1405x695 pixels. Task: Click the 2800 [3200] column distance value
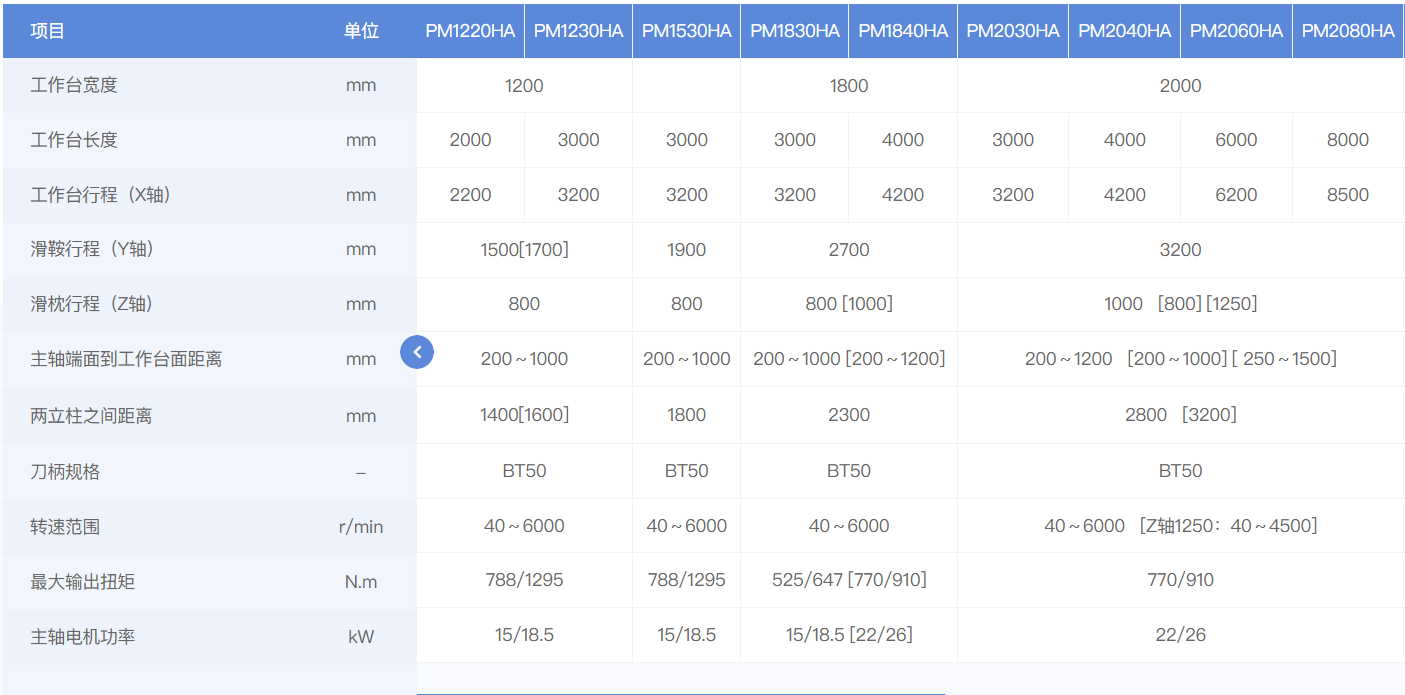point(1180,414)
